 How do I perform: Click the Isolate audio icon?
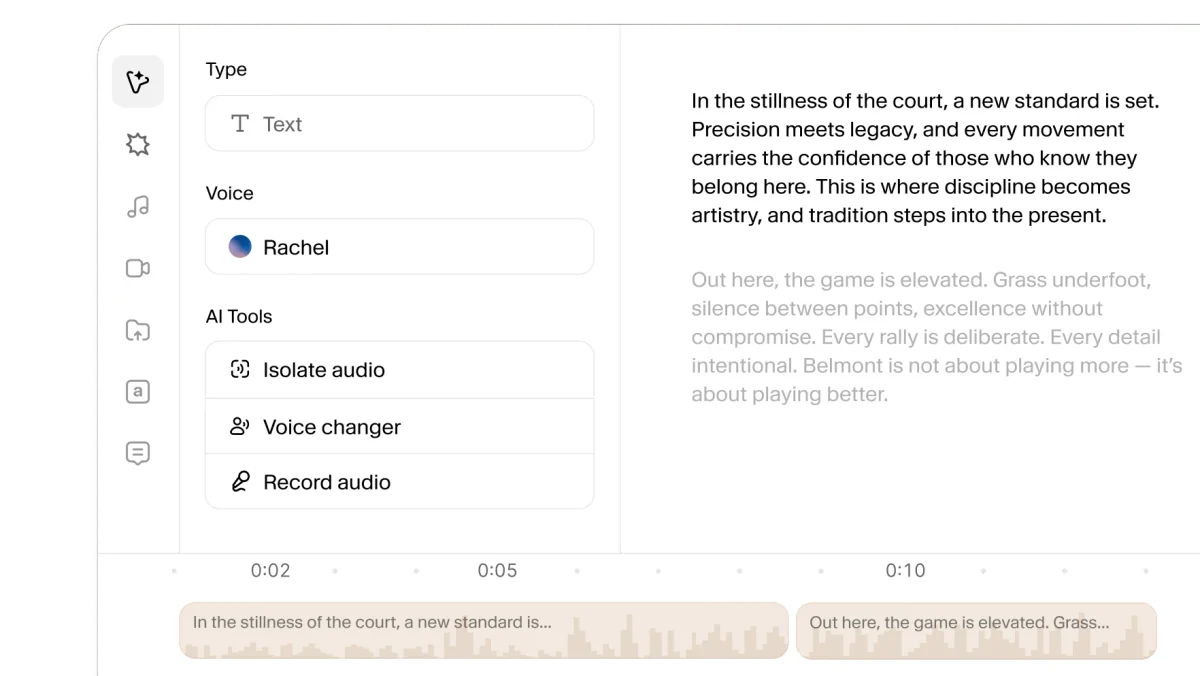point(238,369)
